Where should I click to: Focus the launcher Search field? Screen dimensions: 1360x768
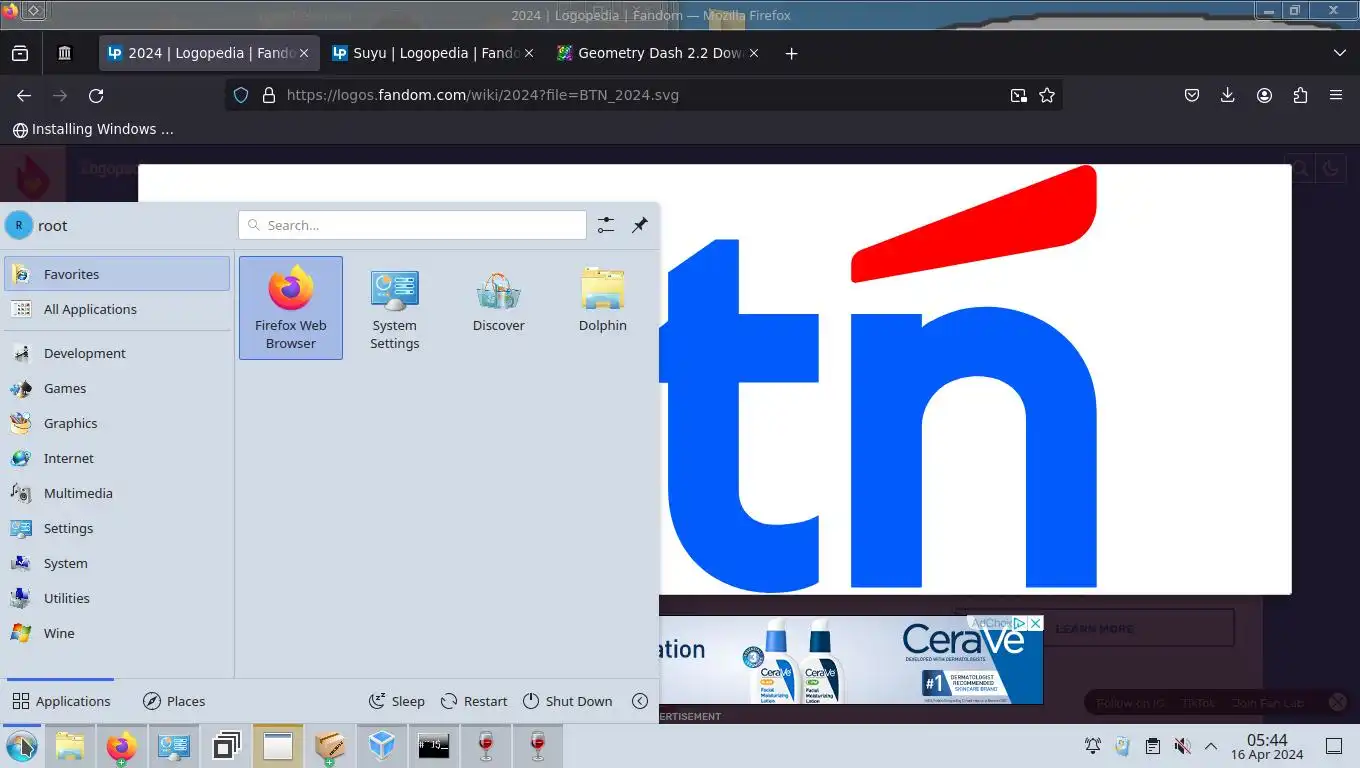[x=412, y=225]
